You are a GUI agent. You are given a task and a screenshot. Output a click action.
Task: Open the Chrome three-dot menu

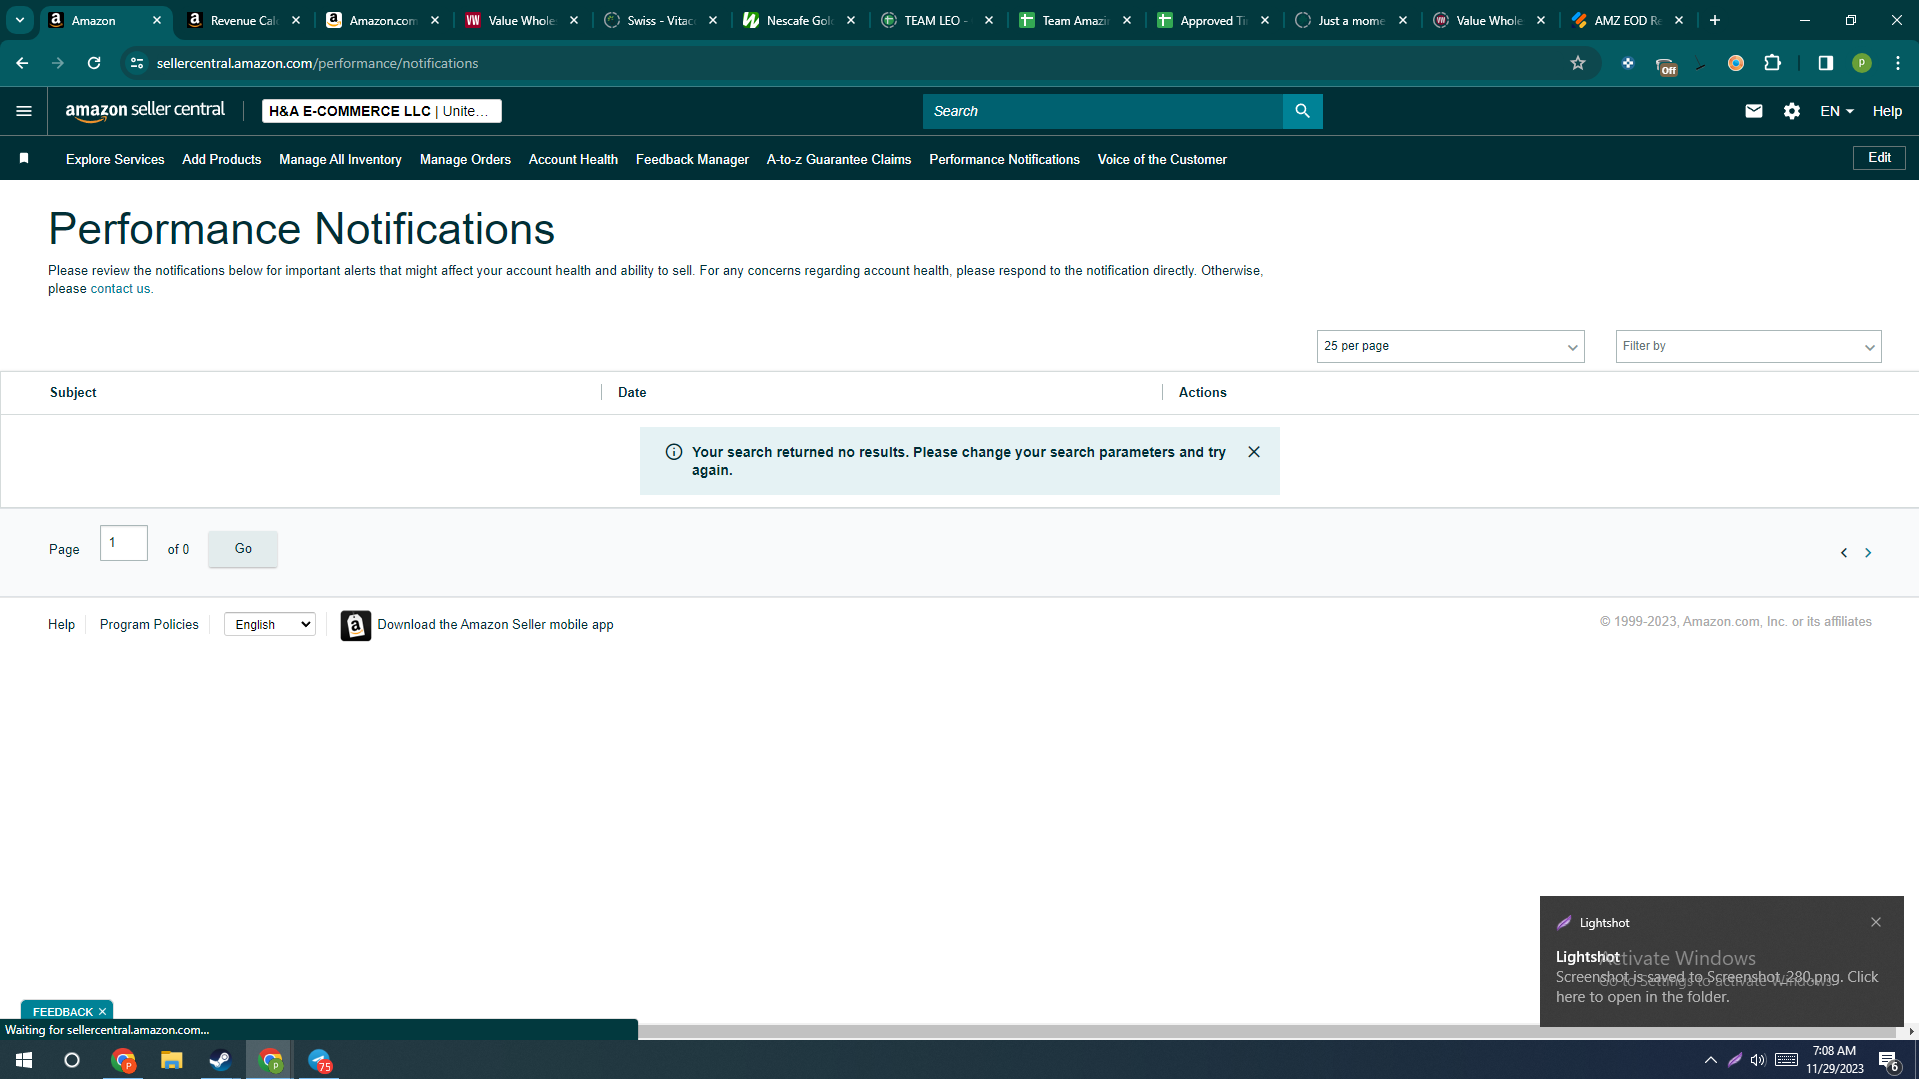coord(1897,63)
